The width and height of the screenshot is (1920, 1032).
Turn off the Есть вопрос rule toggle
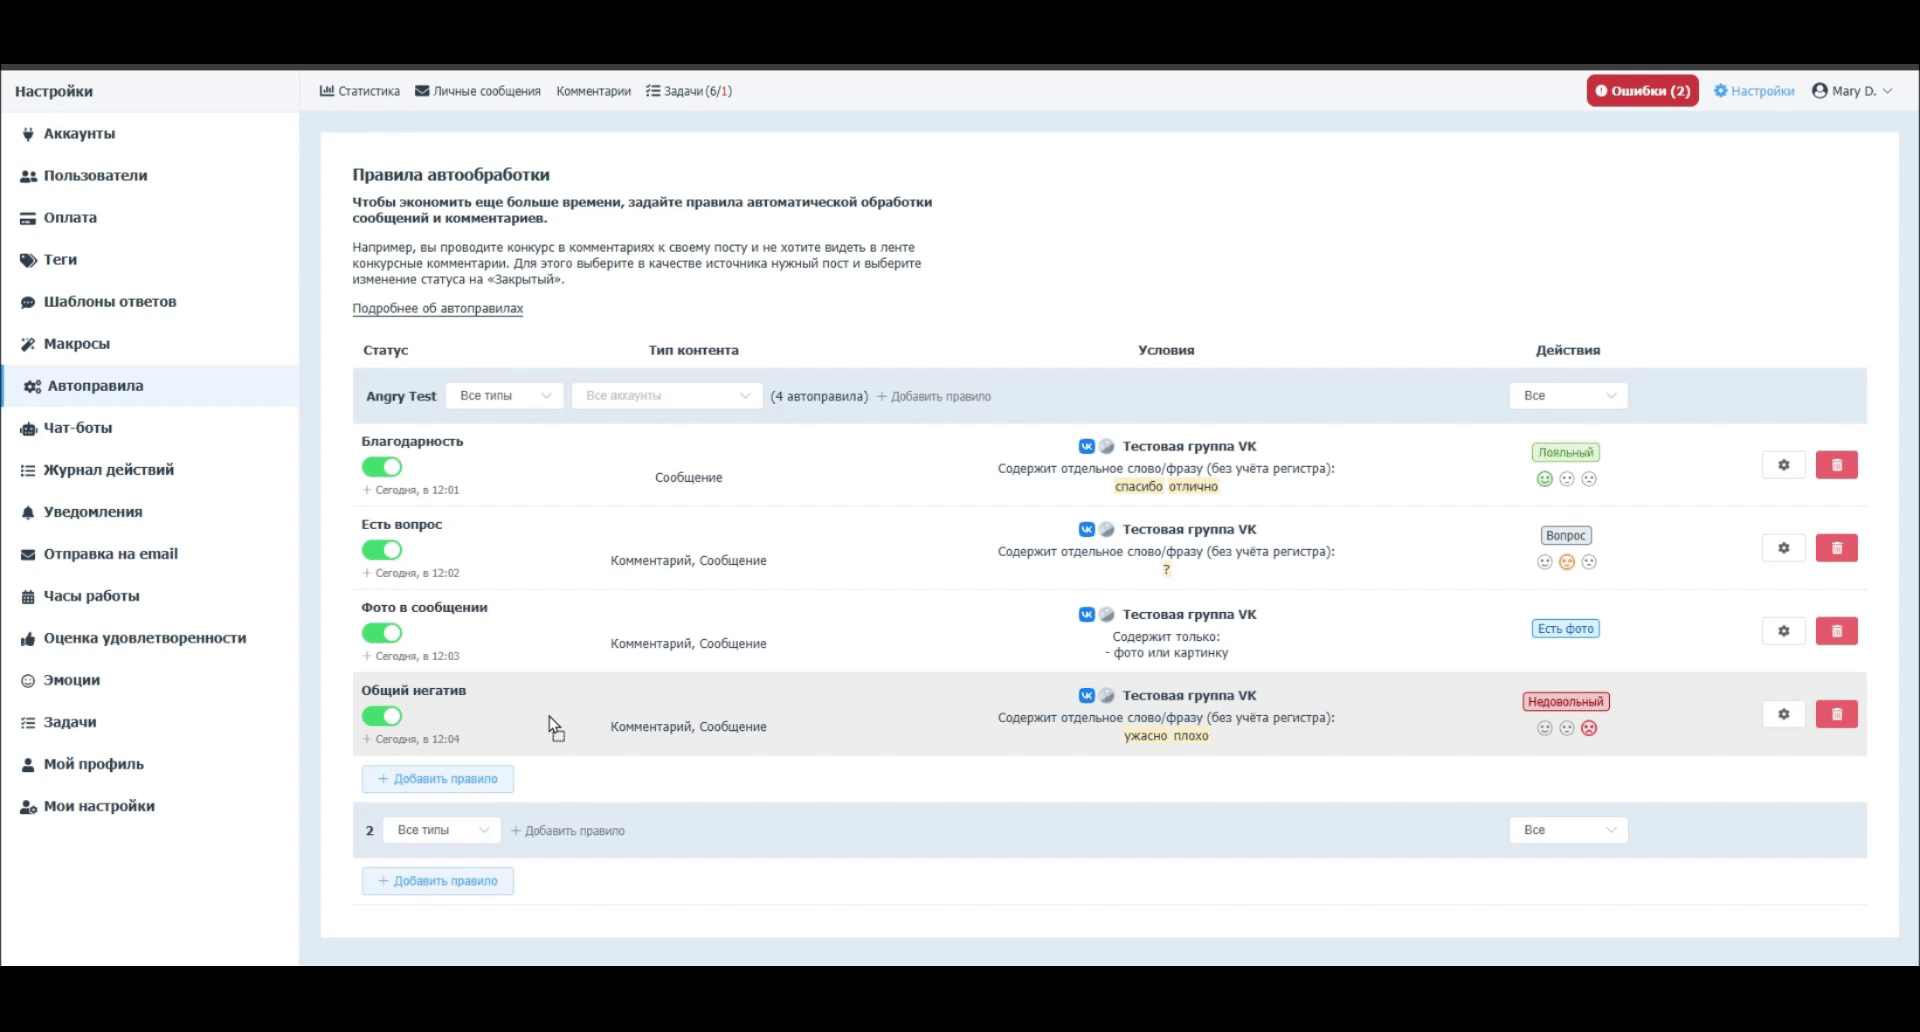[382, 550]
